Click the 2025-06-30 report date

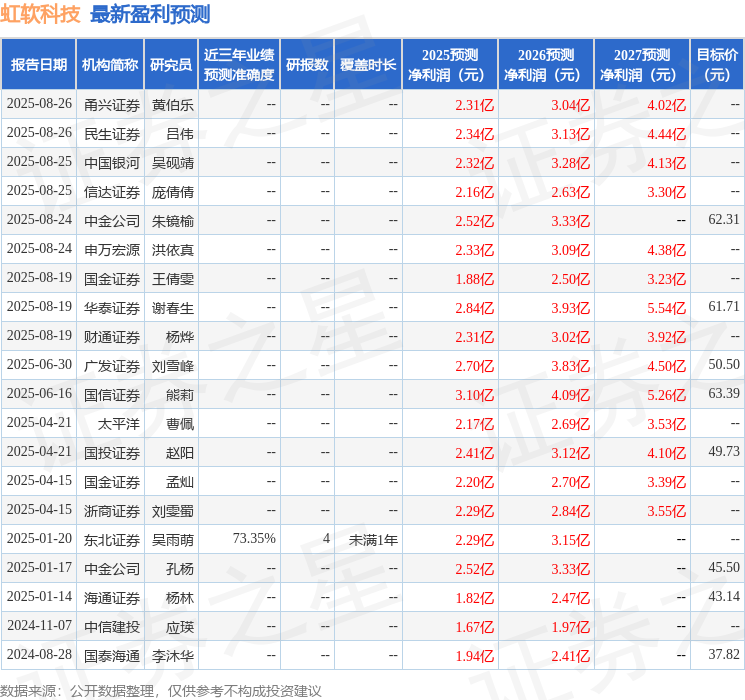click(39, 364)
